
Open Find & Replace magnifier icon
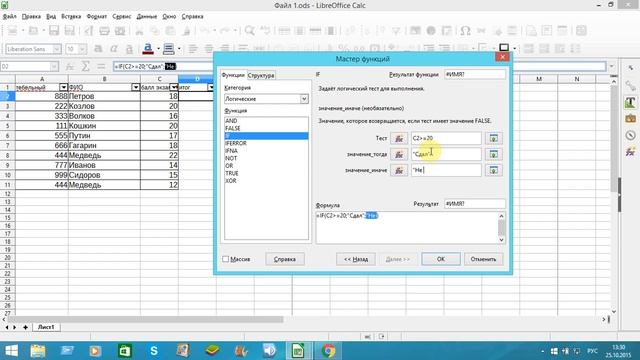[x=249, y=31]
